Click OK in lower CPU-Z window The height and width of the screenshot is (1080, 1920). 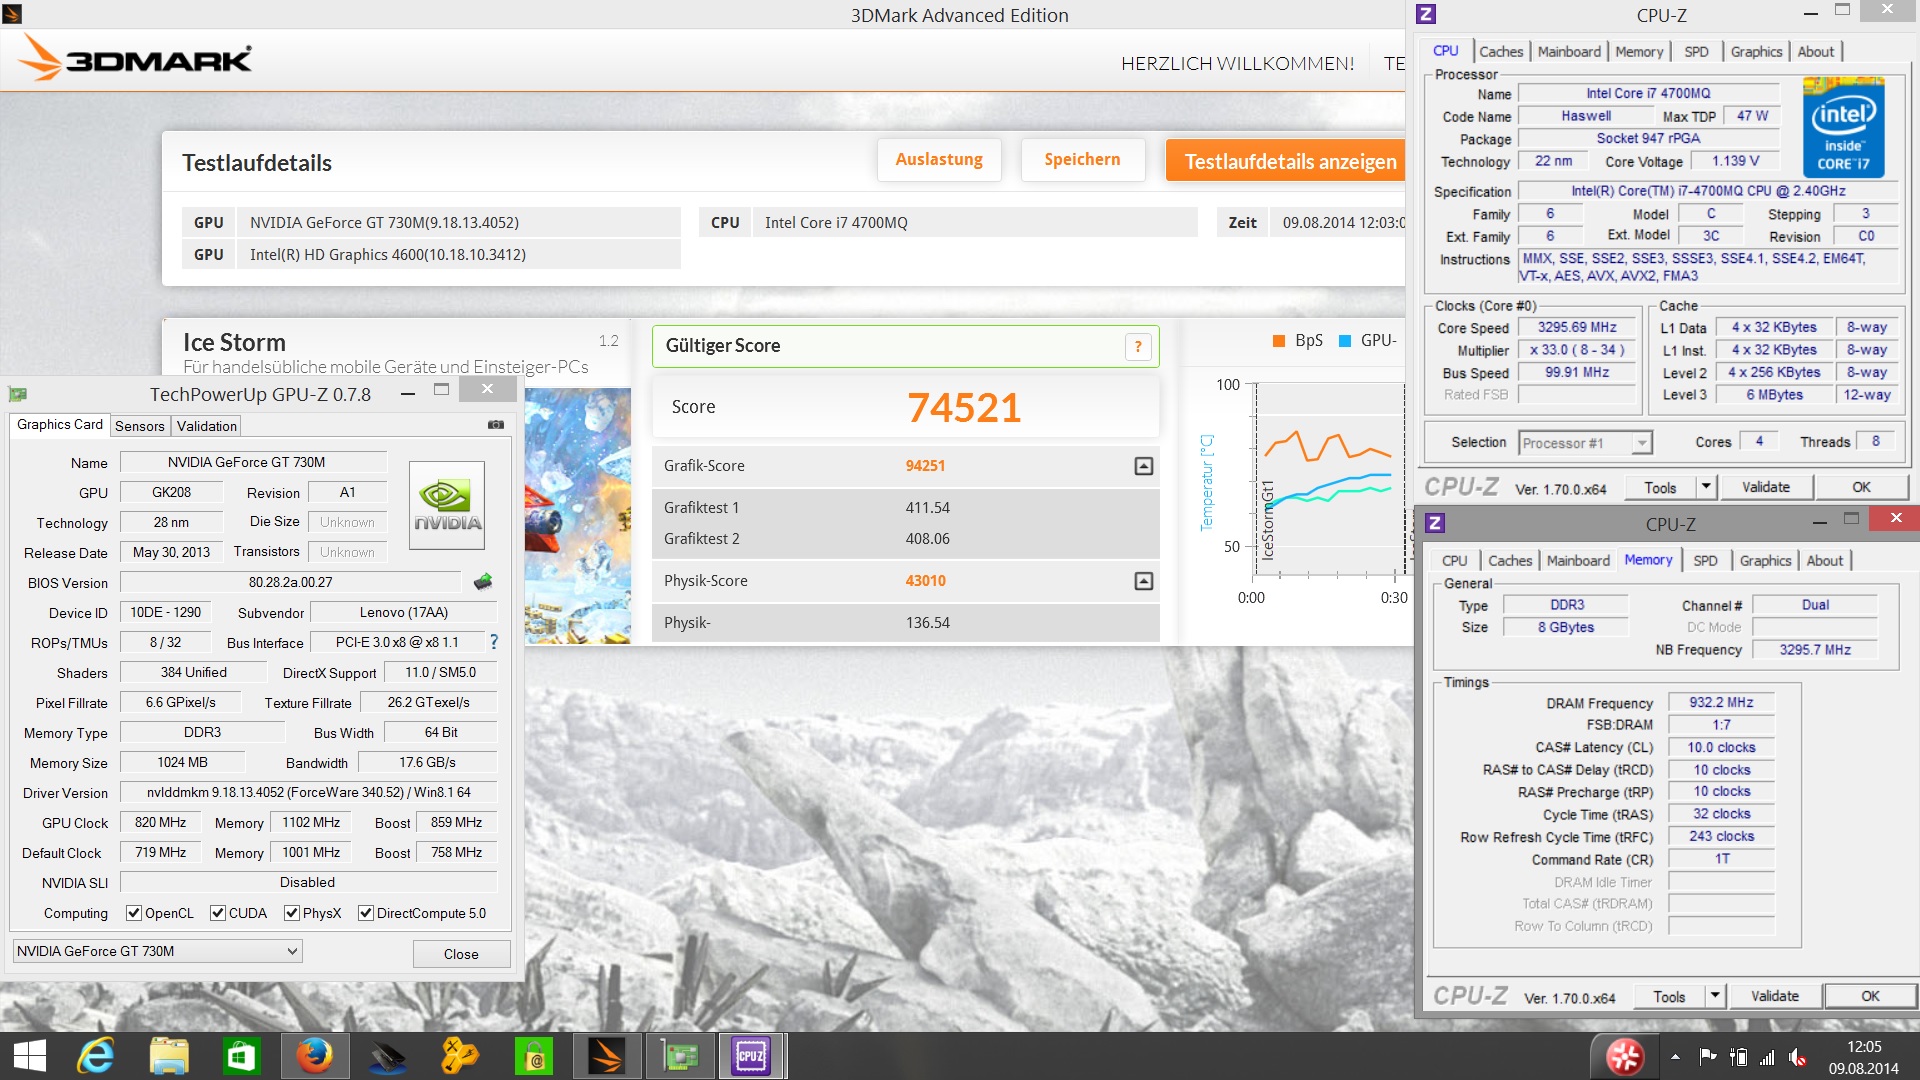(x=1870, y=996)
